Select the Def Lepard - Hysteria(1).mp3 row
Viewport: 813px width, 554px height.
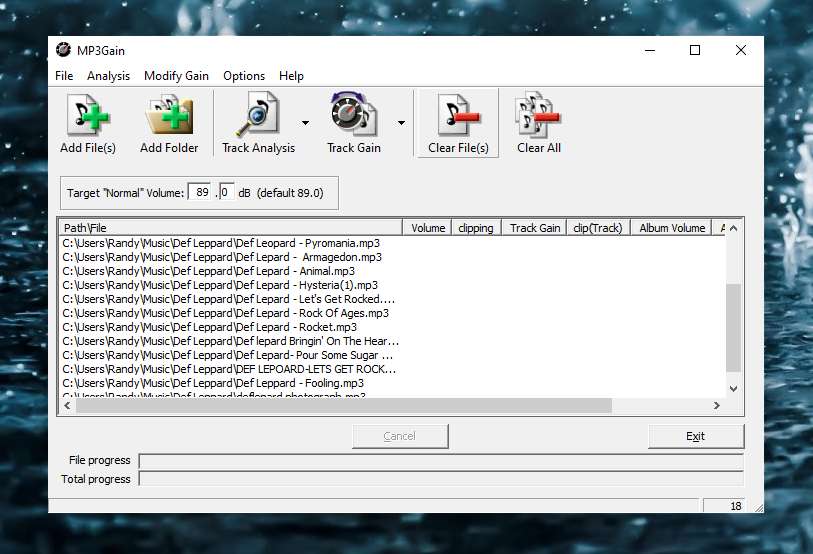pyautogui.click(x=220, y=285)
